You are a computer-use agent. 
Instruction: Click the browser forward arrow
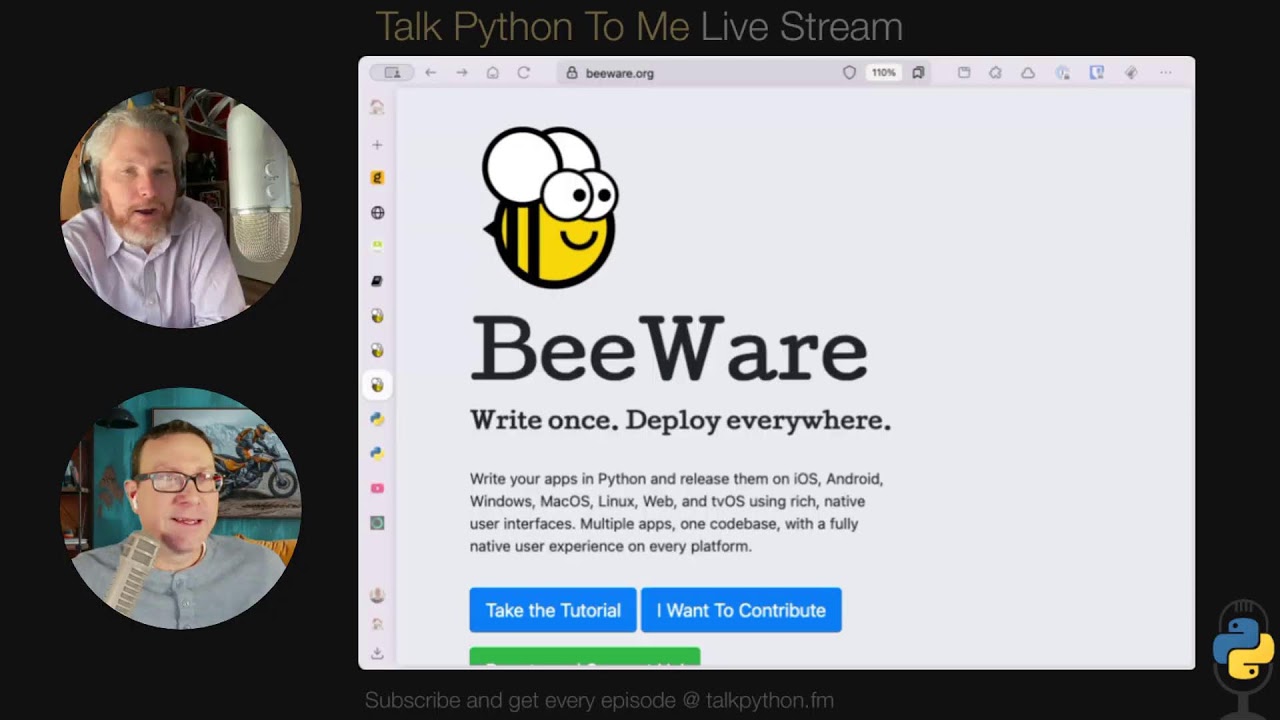pos(462,73)
